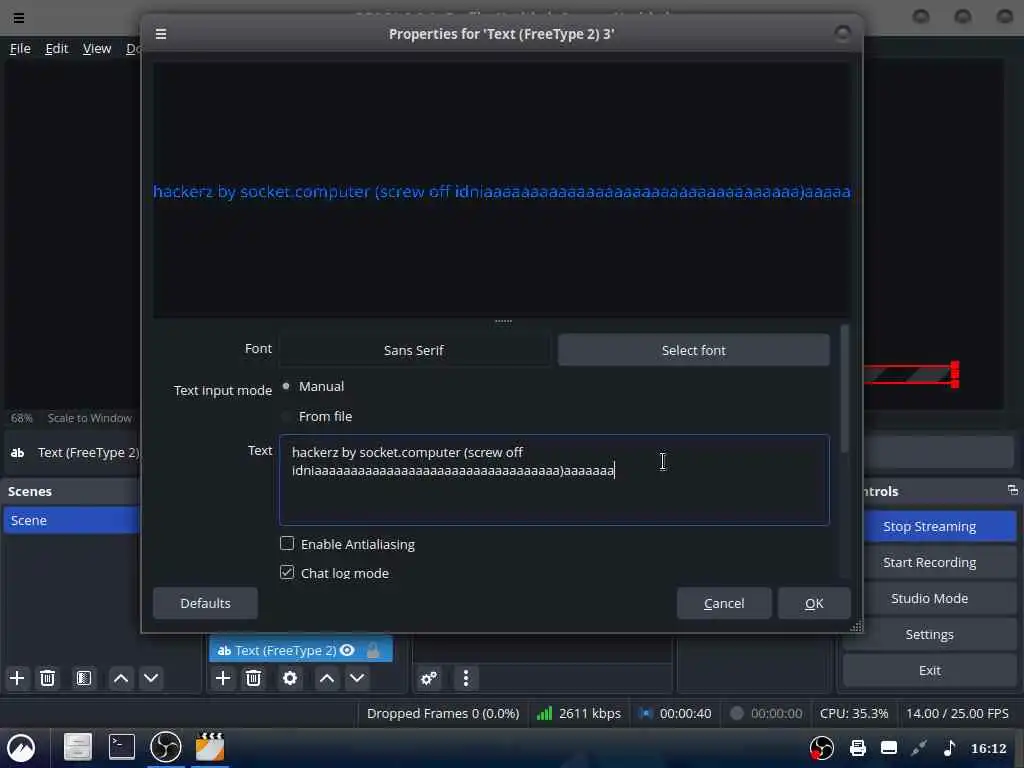Delete selected source with trash icon
The height and width of the screenshot is (768, 1024).
(x=253, y=678)
